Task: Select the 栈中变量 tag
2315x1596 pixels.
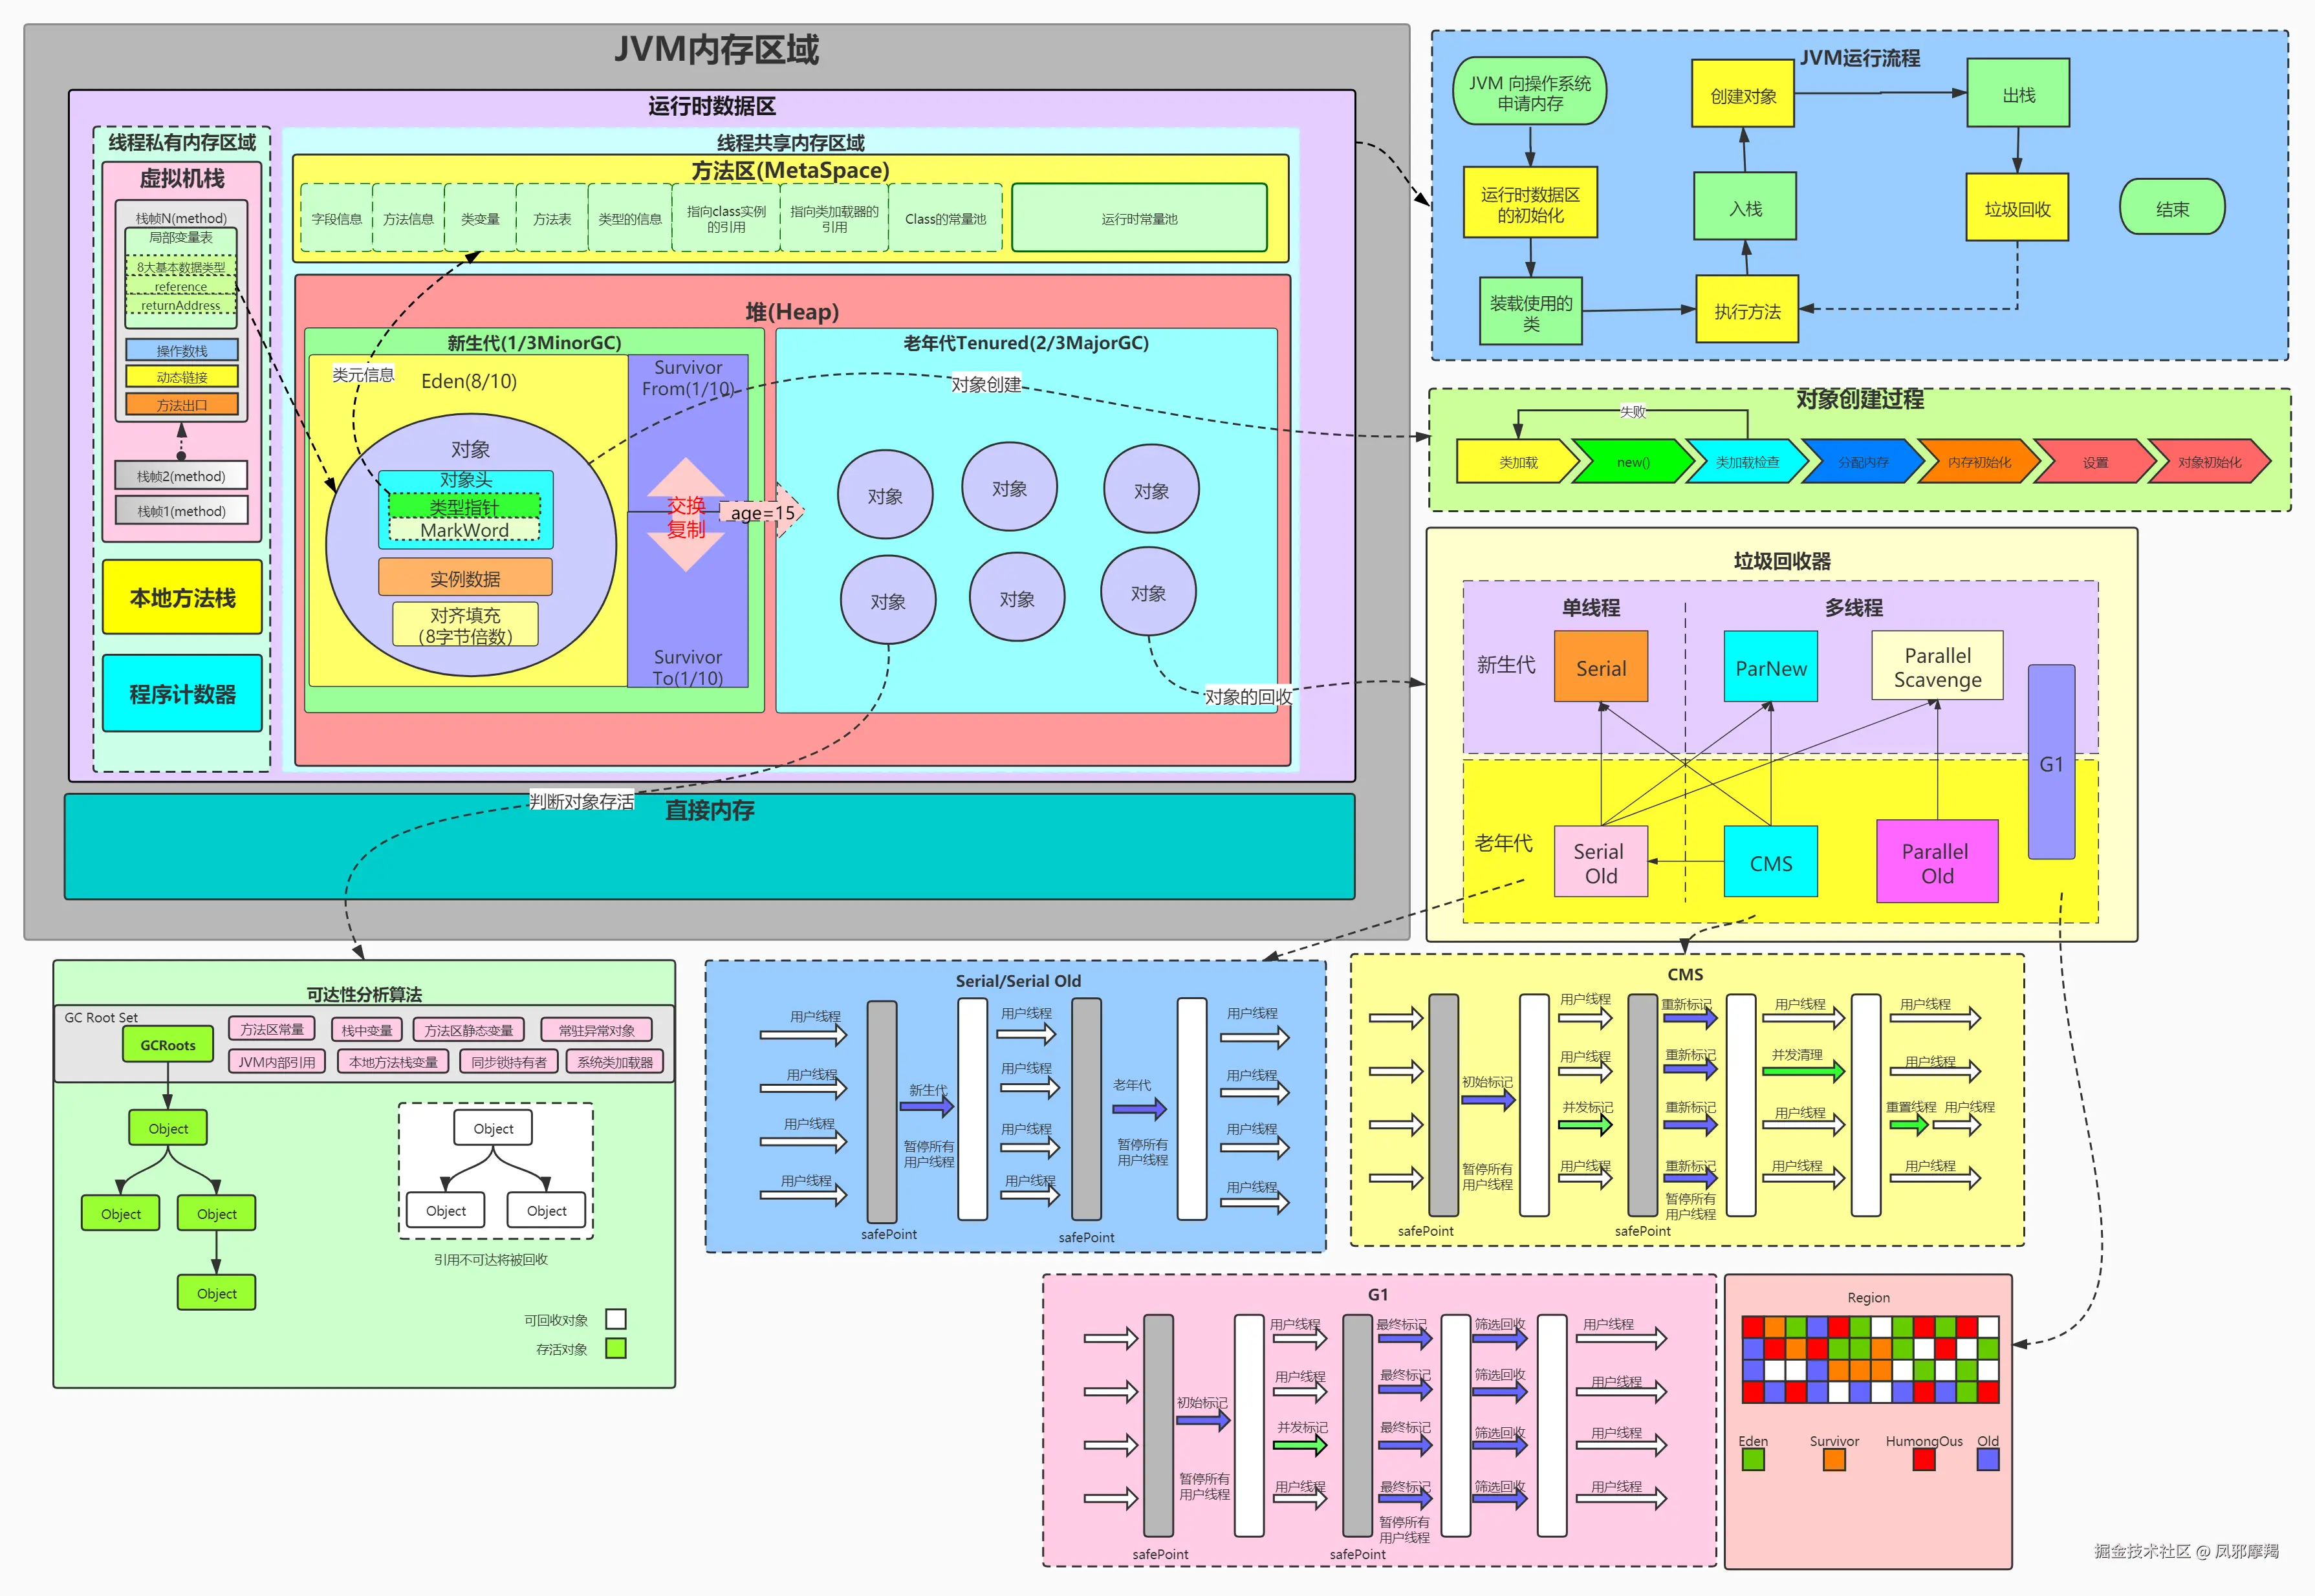Action: click(367, 1029)
